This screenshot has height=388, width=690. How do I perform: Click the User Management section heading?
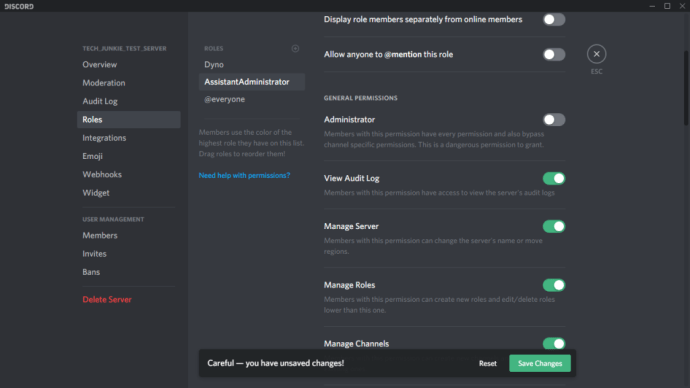click(113, 219)
